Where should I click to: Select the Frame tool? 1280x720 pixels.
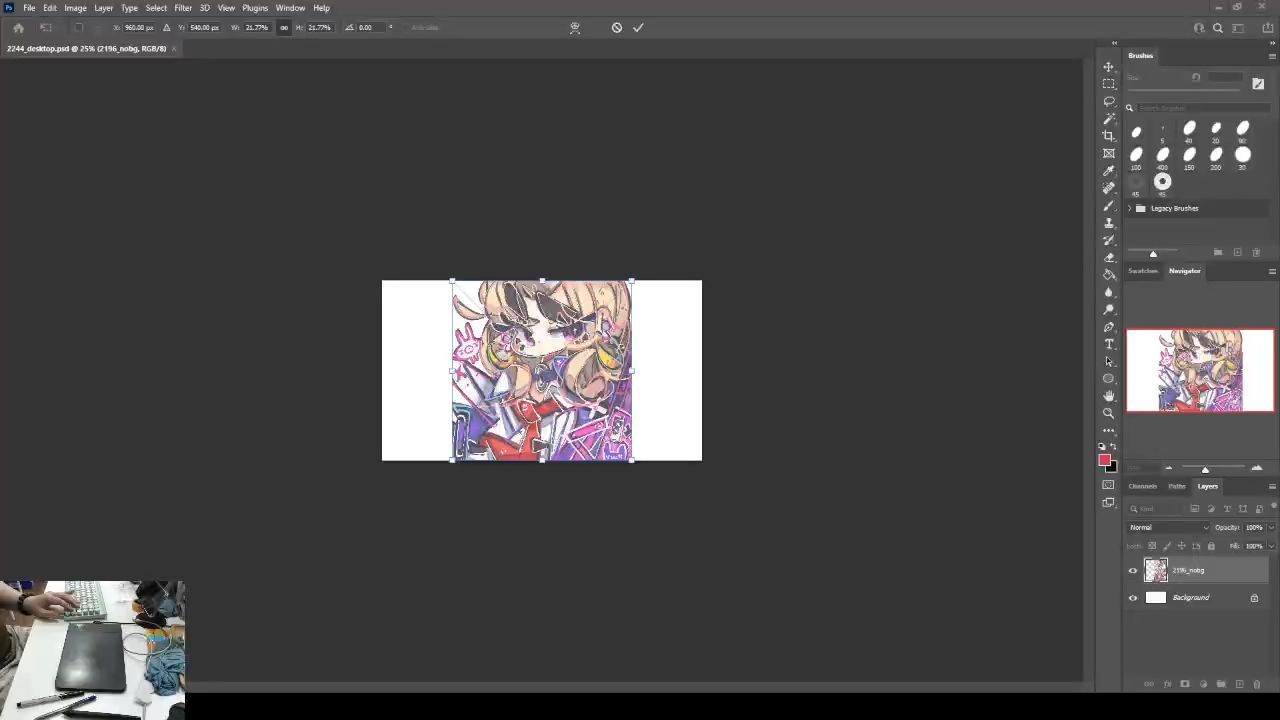pyautogui.click(x=1108, y=153)
